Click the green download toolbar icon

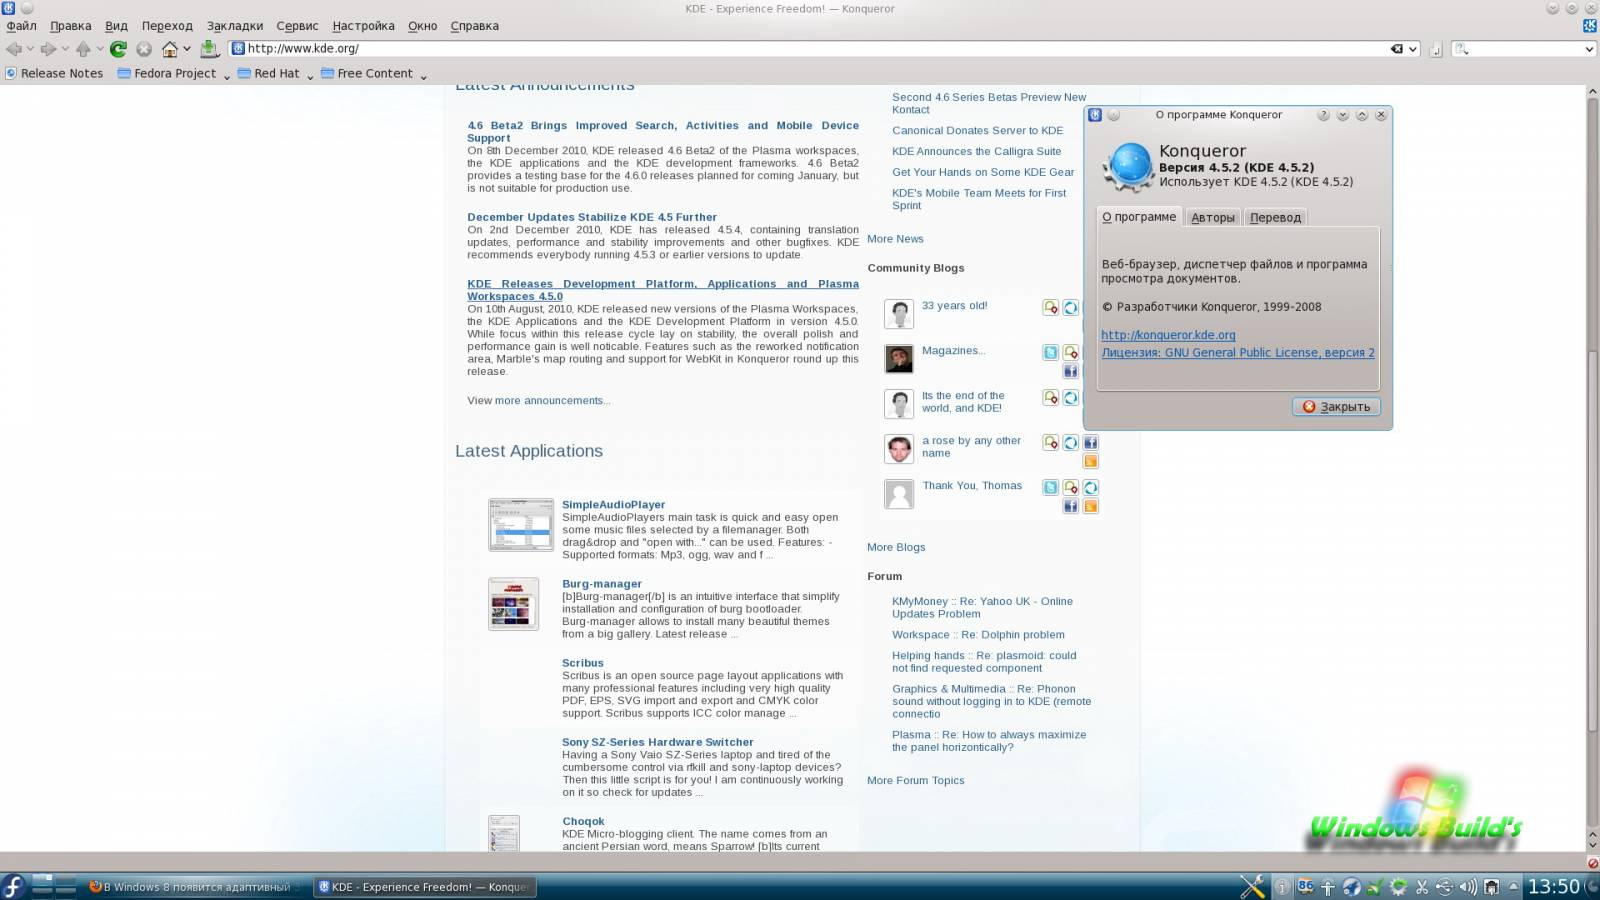point(209,48)
